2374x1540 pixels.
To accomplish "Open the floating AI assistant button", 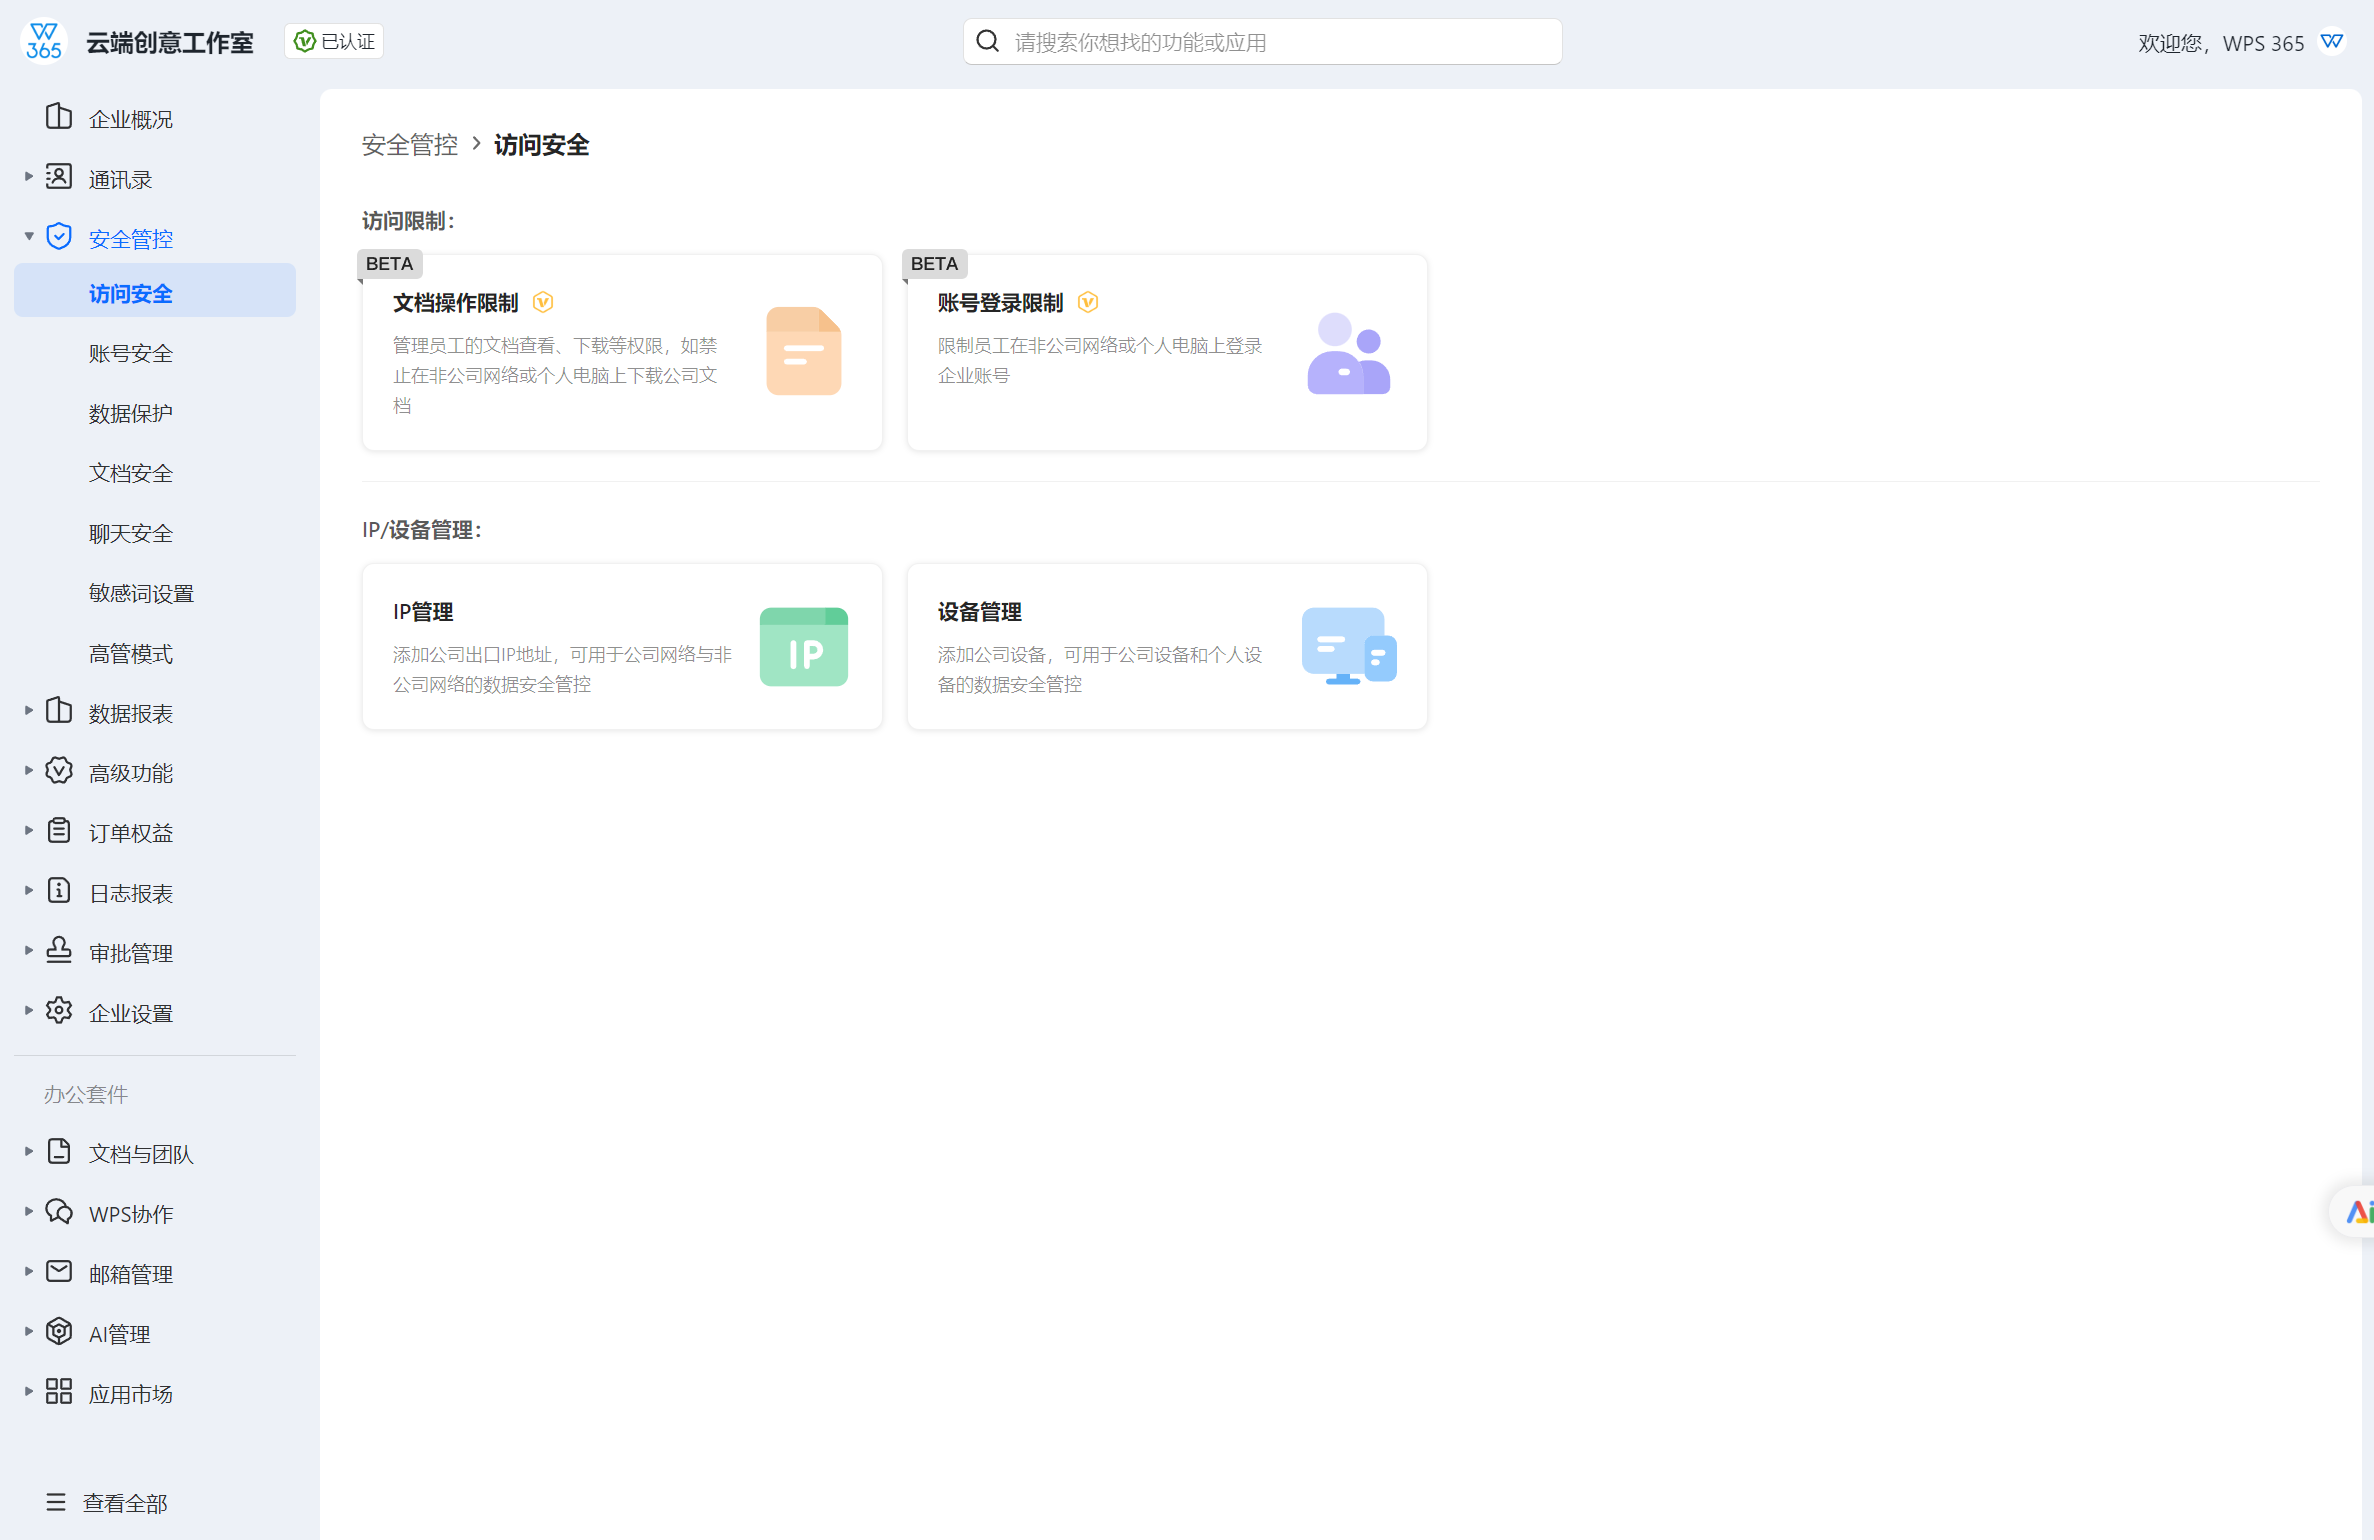I will (2357, 1212).
